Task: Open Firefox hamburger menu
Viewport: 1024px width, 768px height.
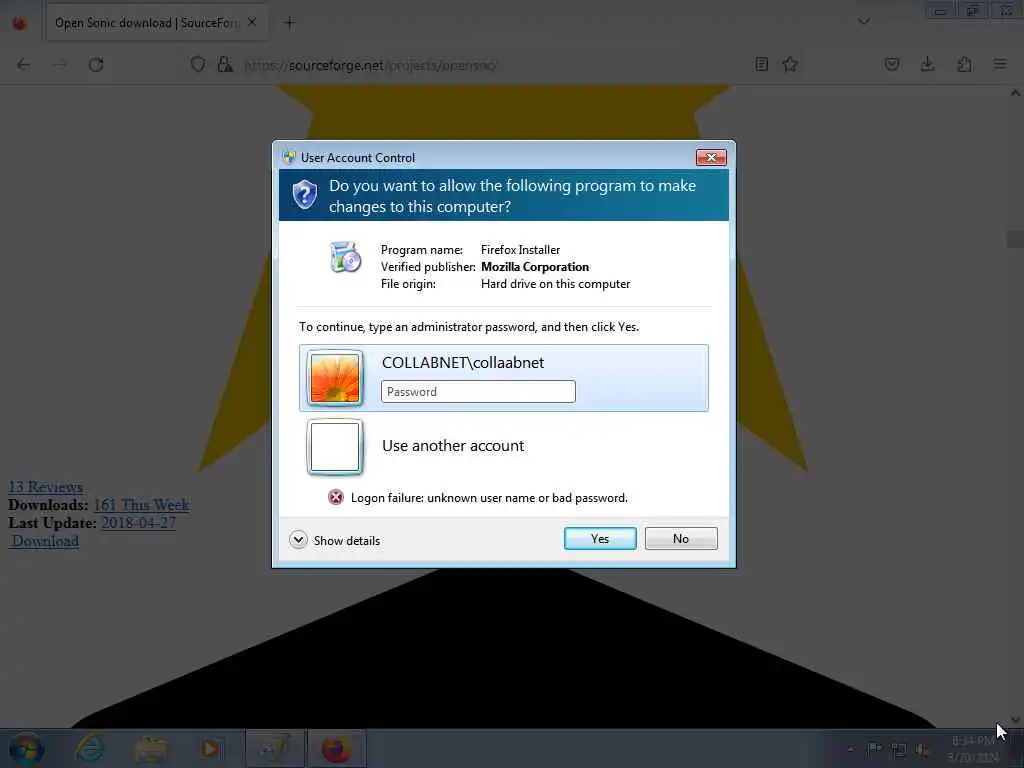Action: tap(1000, 64)
